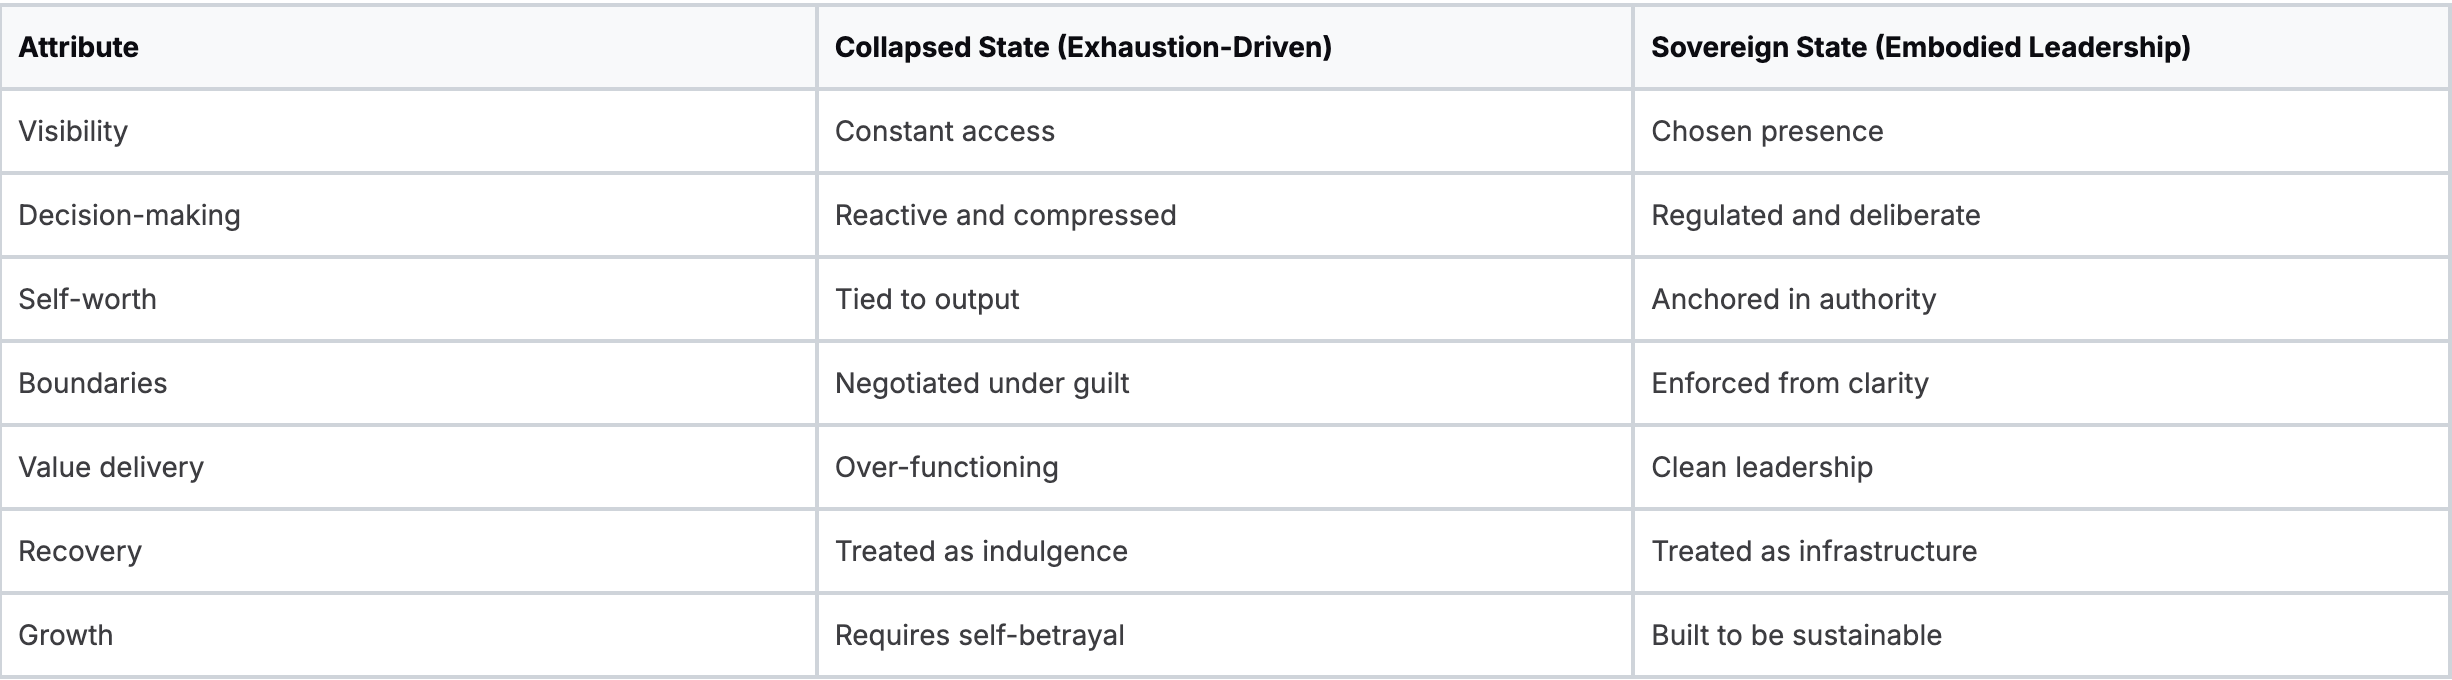Click the Clean leadership cell
Screen dimensions: 2452x680
point(1761,467)
